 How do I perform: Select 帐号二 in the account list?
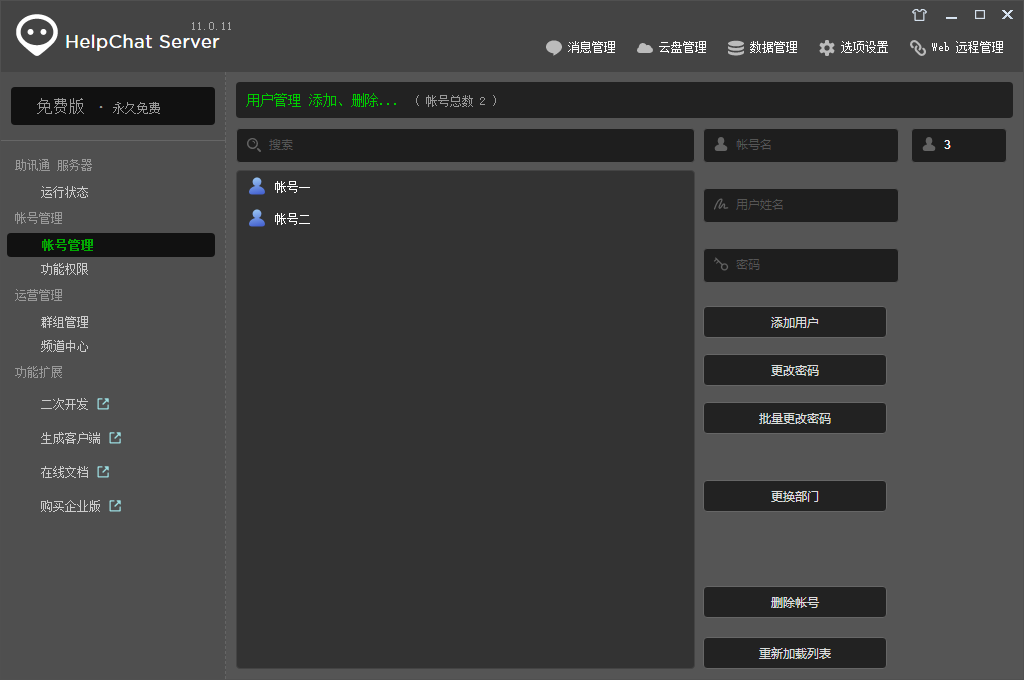pos(291,218)
